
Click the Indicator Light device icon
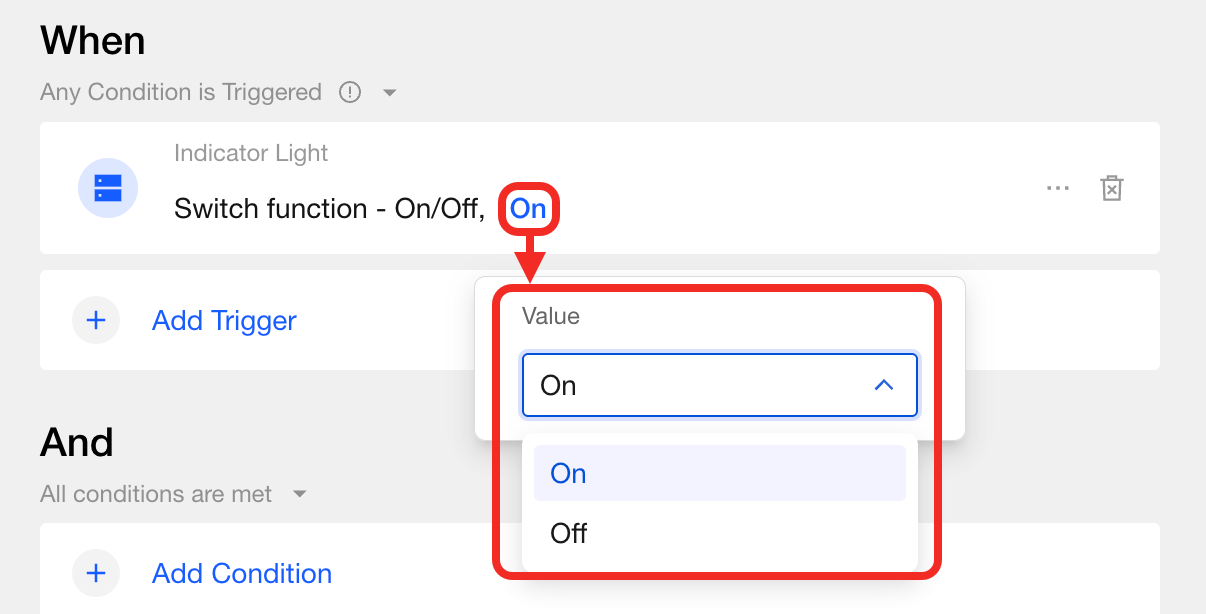[108, 188]
